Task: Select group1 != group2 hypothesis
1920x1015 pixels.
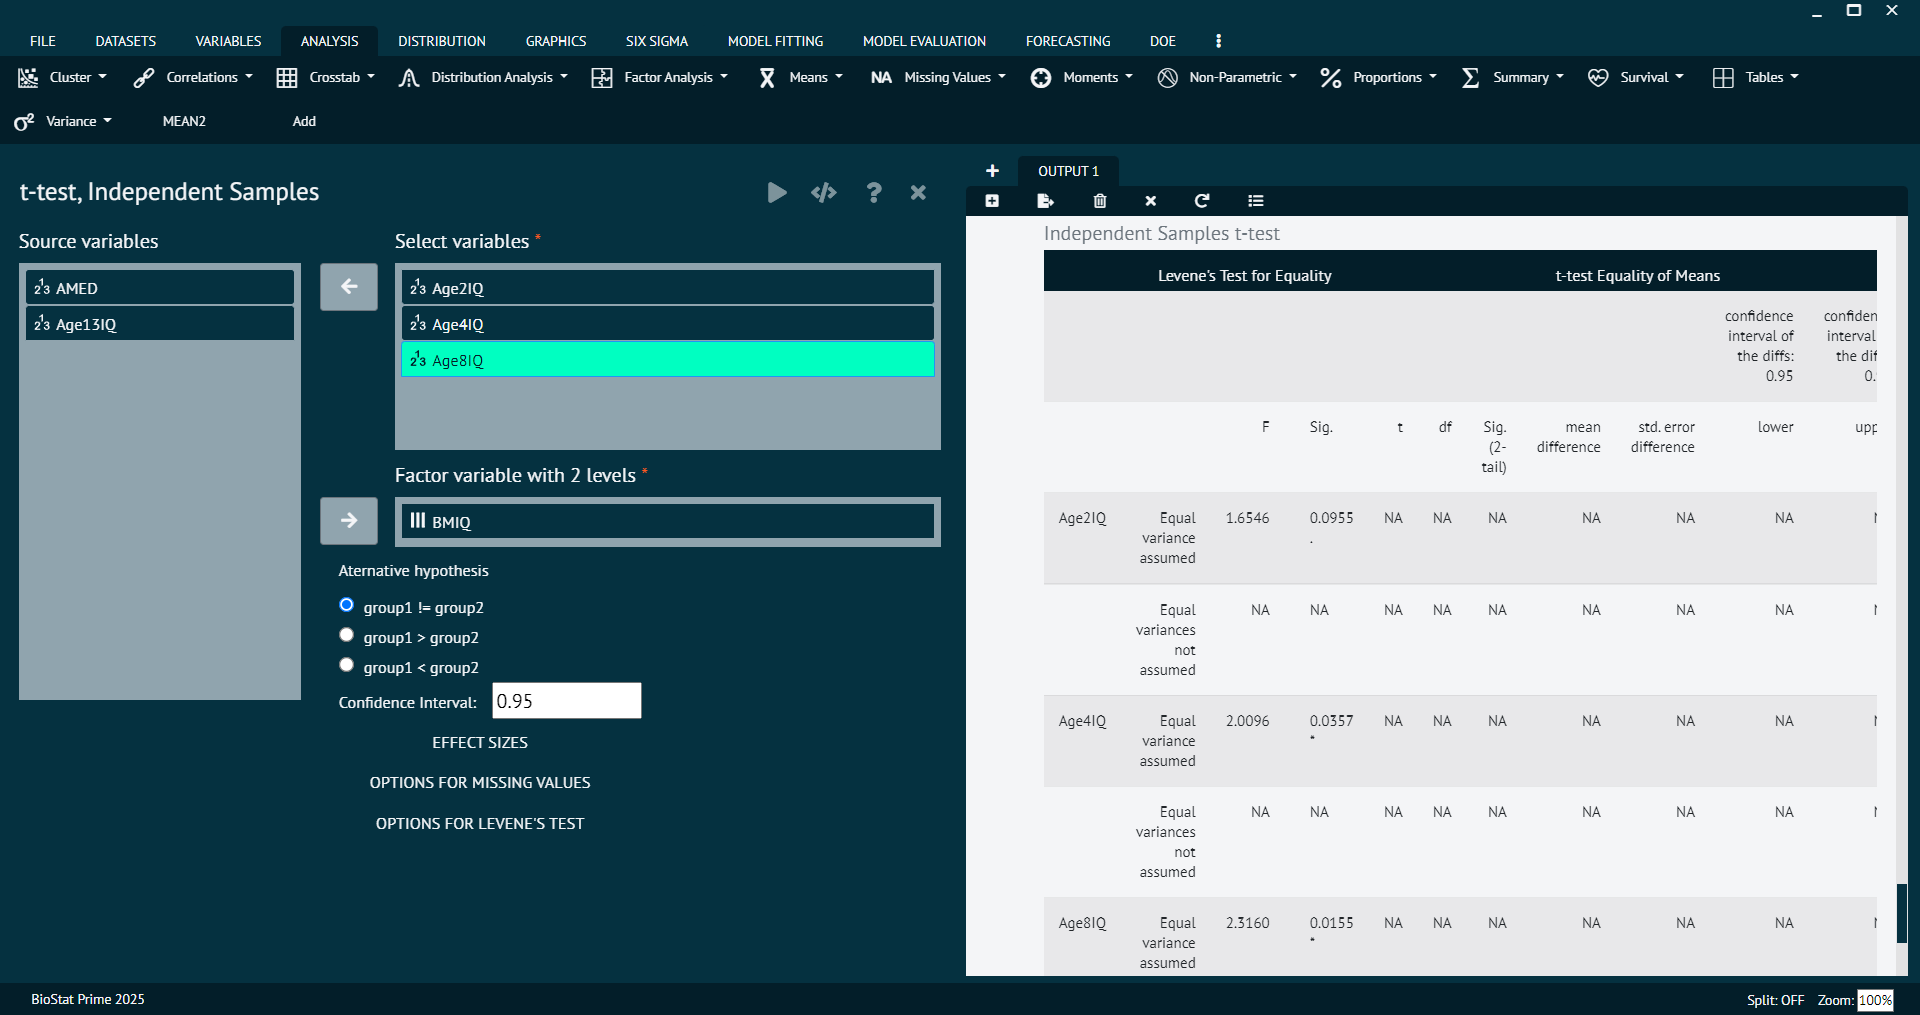Action: tap(347, 605)
